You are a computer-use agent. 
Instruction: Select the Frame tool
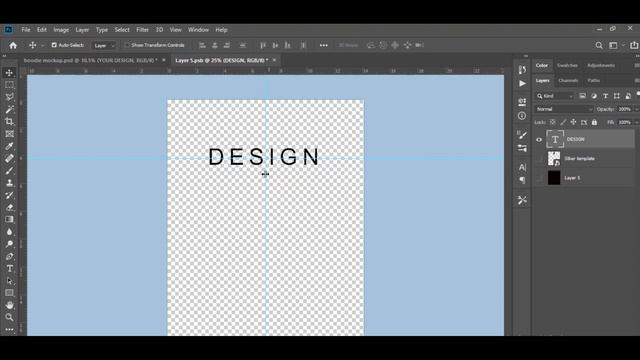coord(9,133)
